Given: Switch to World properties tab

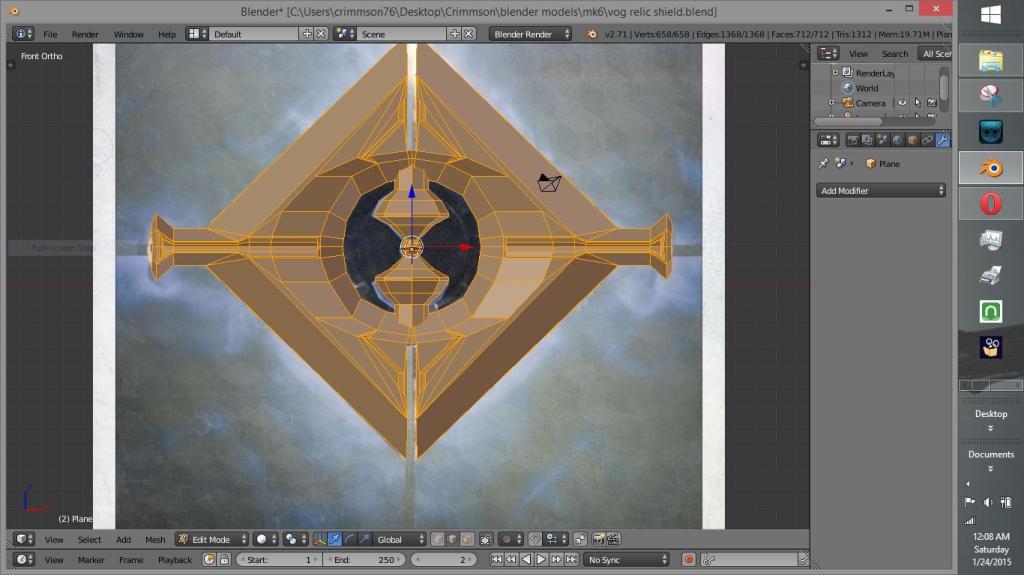Looking at the screenshot, I should coord(897,140).
